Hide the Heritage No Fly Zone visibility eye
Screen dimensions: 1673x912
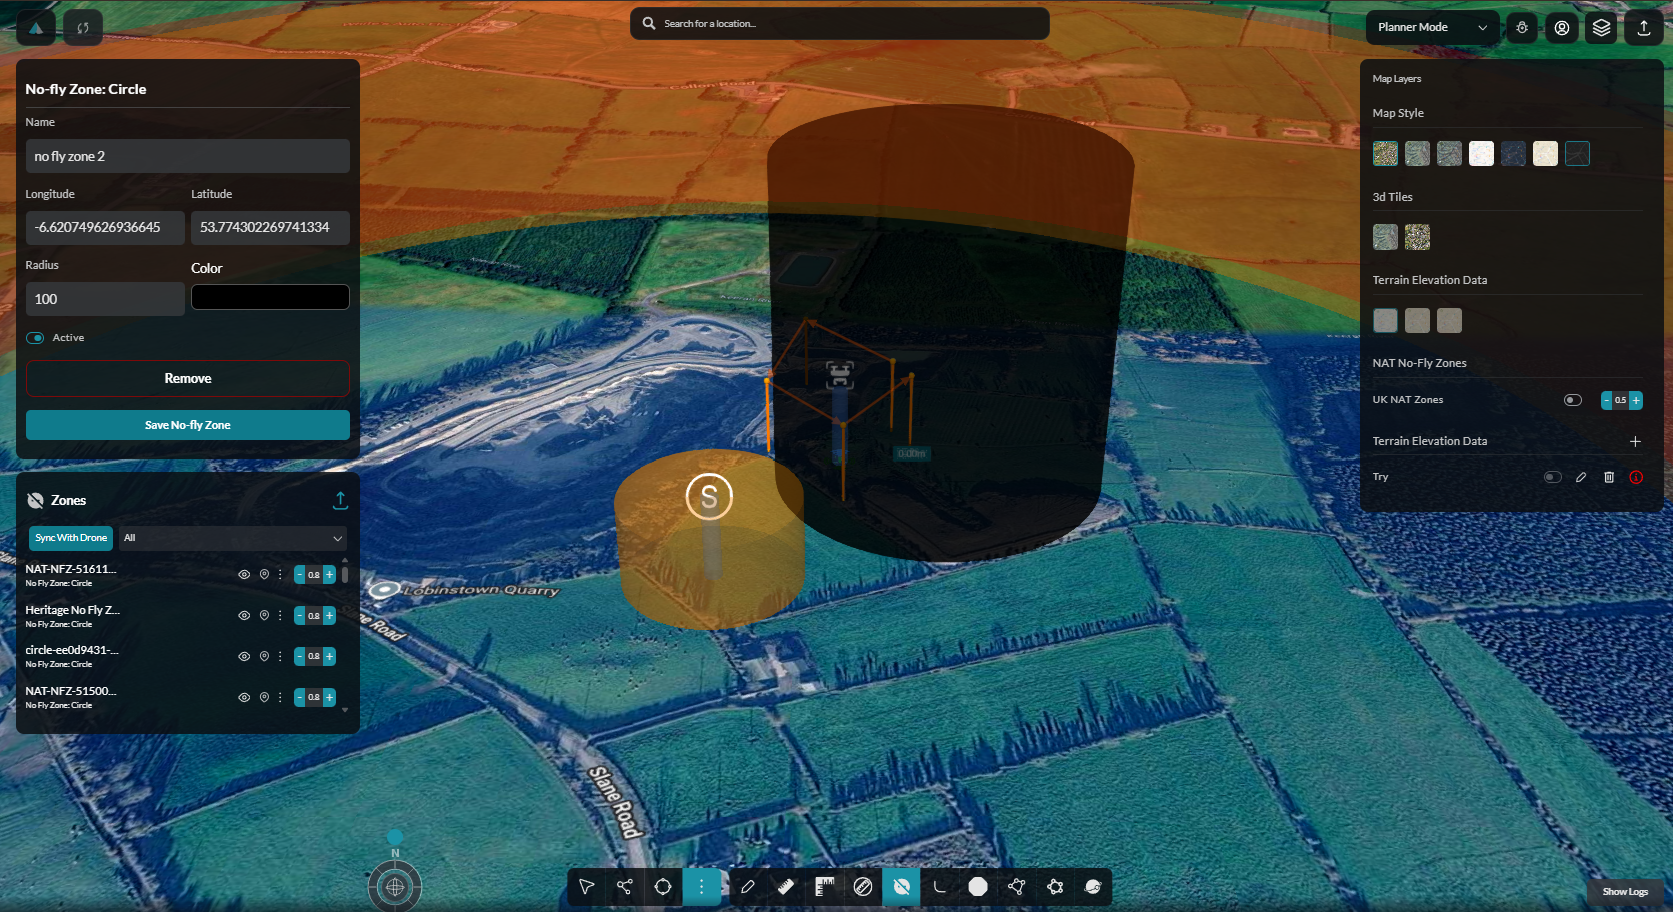tap(244, 616)
